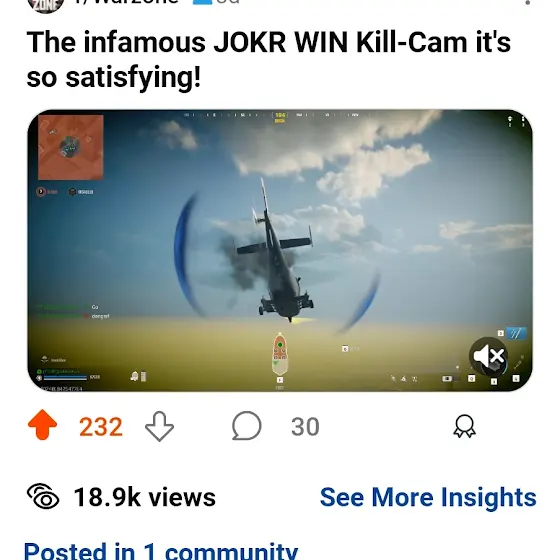
Task: Upvote the JOKR WIN Kill-Cam post
Action: pyautogui.click(x=42, y=425)
